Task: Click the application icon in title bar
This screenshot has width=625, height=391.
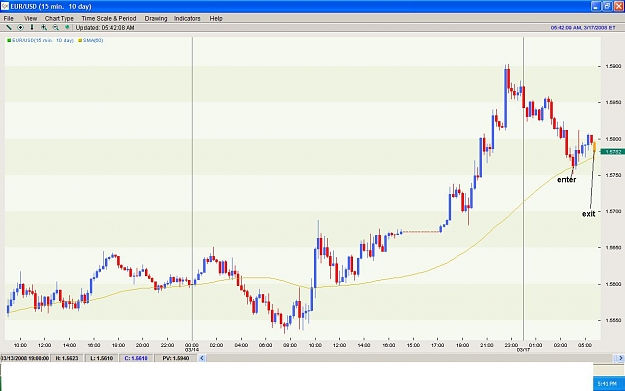Action: tap(4, 6)
